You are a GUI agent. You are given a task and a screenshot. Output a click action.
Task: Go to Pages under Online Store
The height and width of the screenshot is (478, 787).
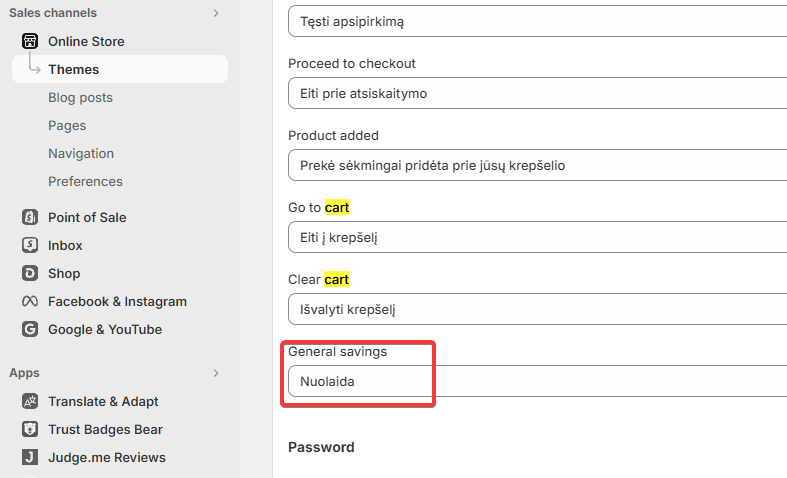click(67, 125)
